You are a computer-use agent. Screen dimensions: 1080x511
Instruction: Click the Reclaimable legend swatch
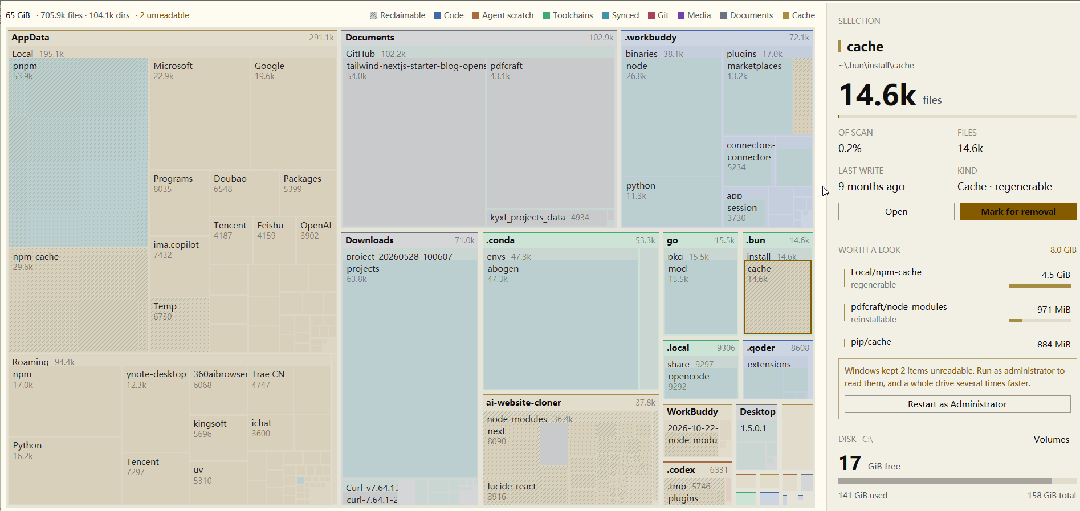click(x=373, y=15)
